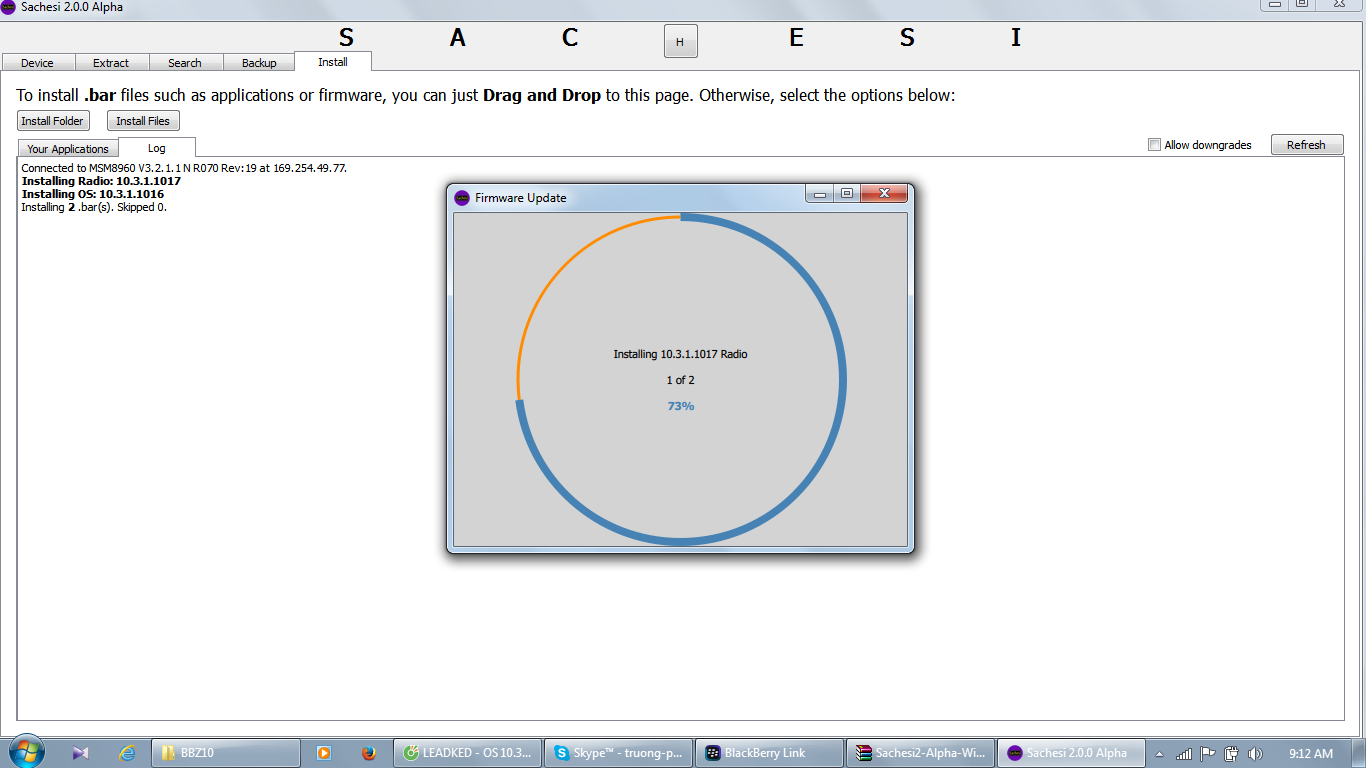
Task: Go to the Backup tab
Action: click(259, 63)
